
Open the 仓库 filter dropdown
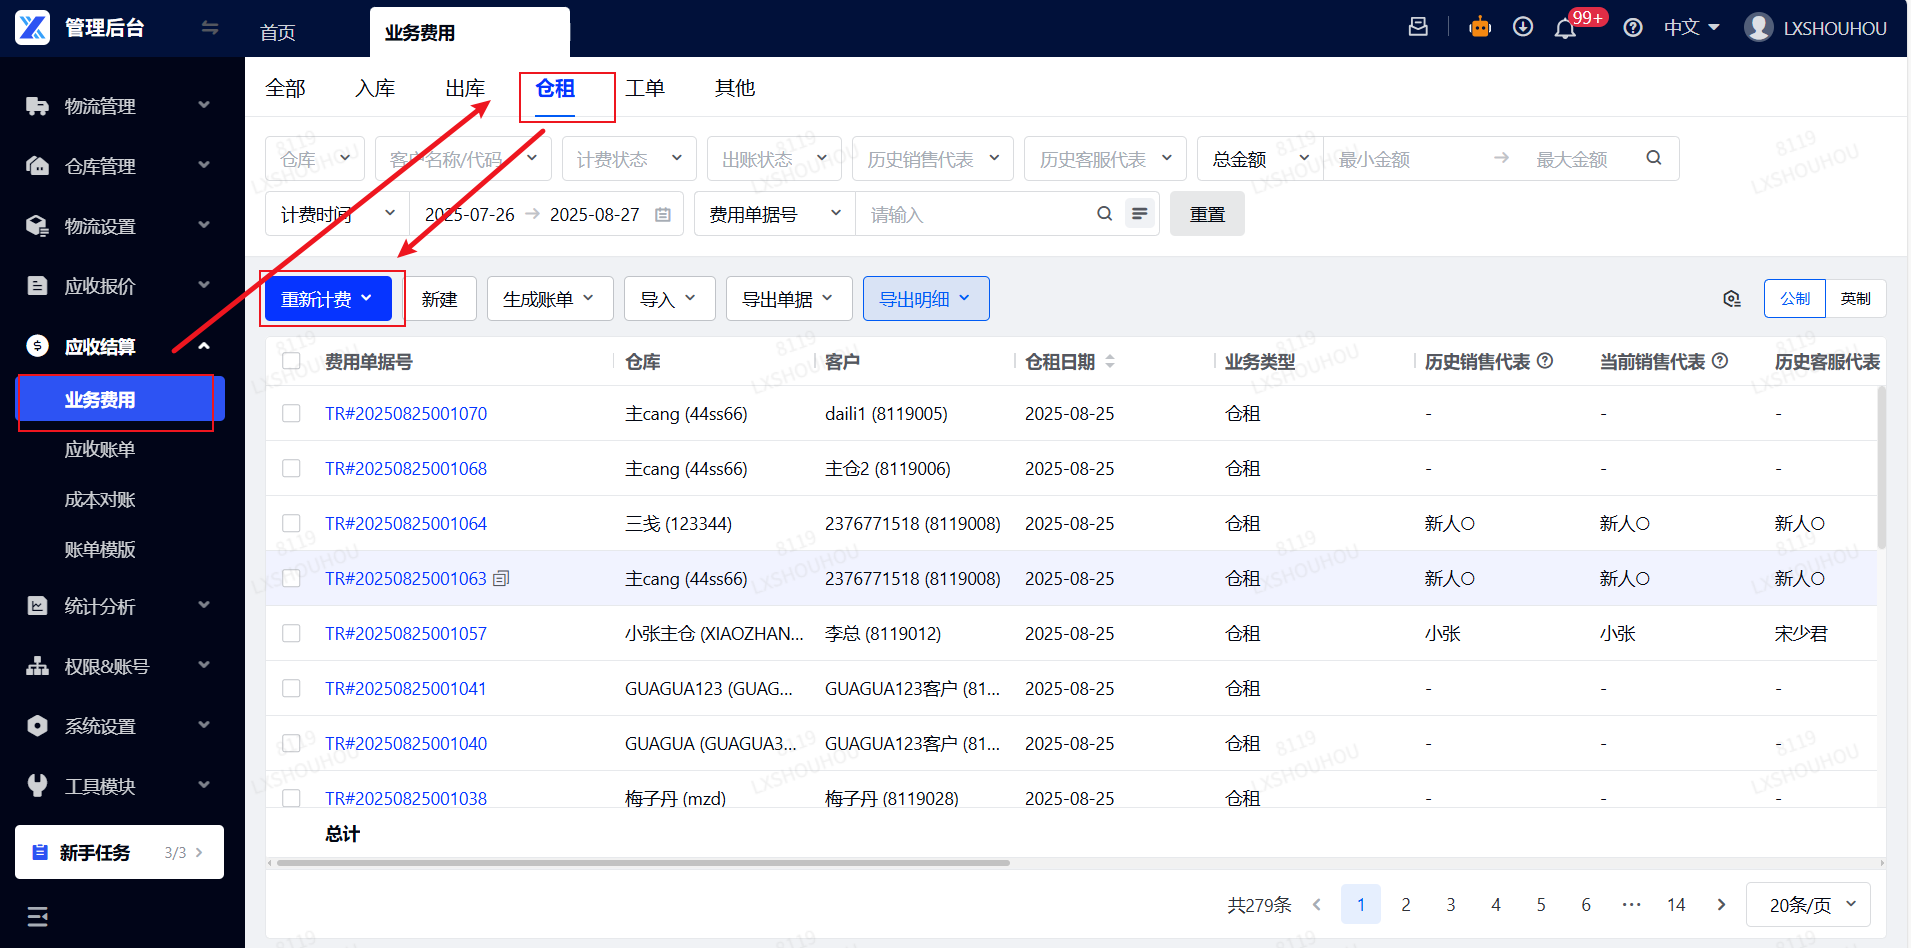tap(315, 159)
